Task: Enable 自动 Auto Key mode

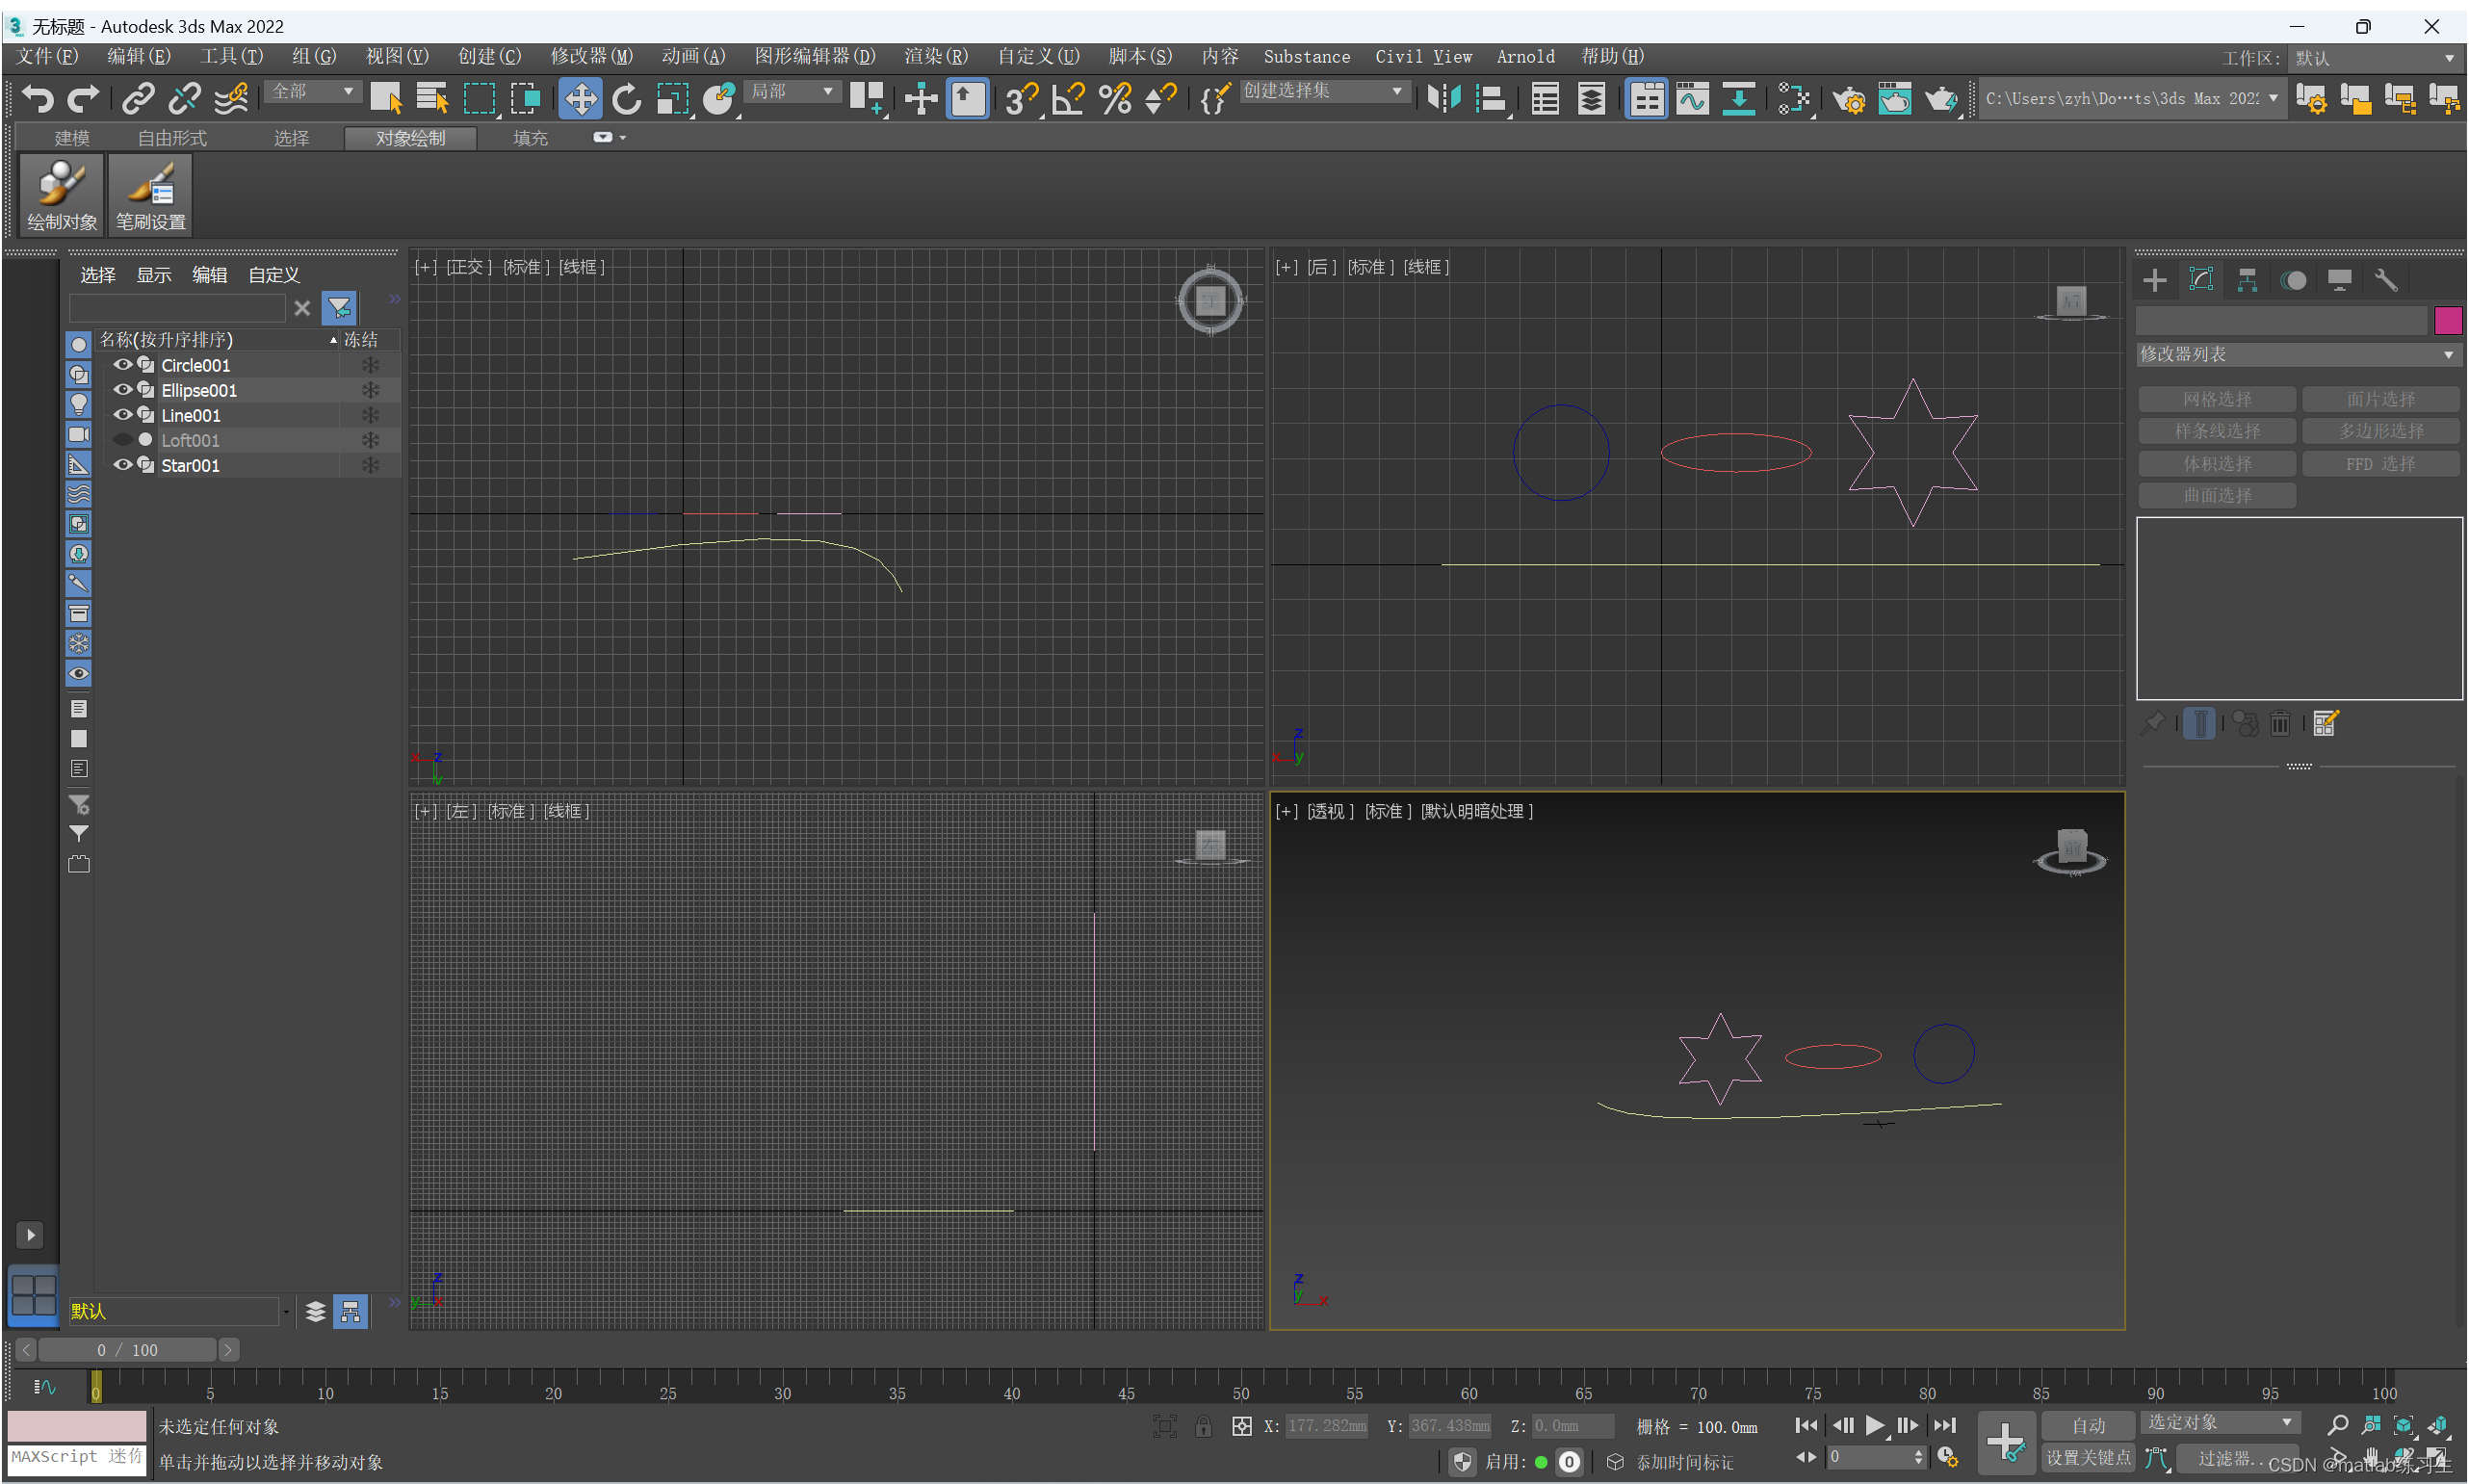Action: click(2089, 1425)
